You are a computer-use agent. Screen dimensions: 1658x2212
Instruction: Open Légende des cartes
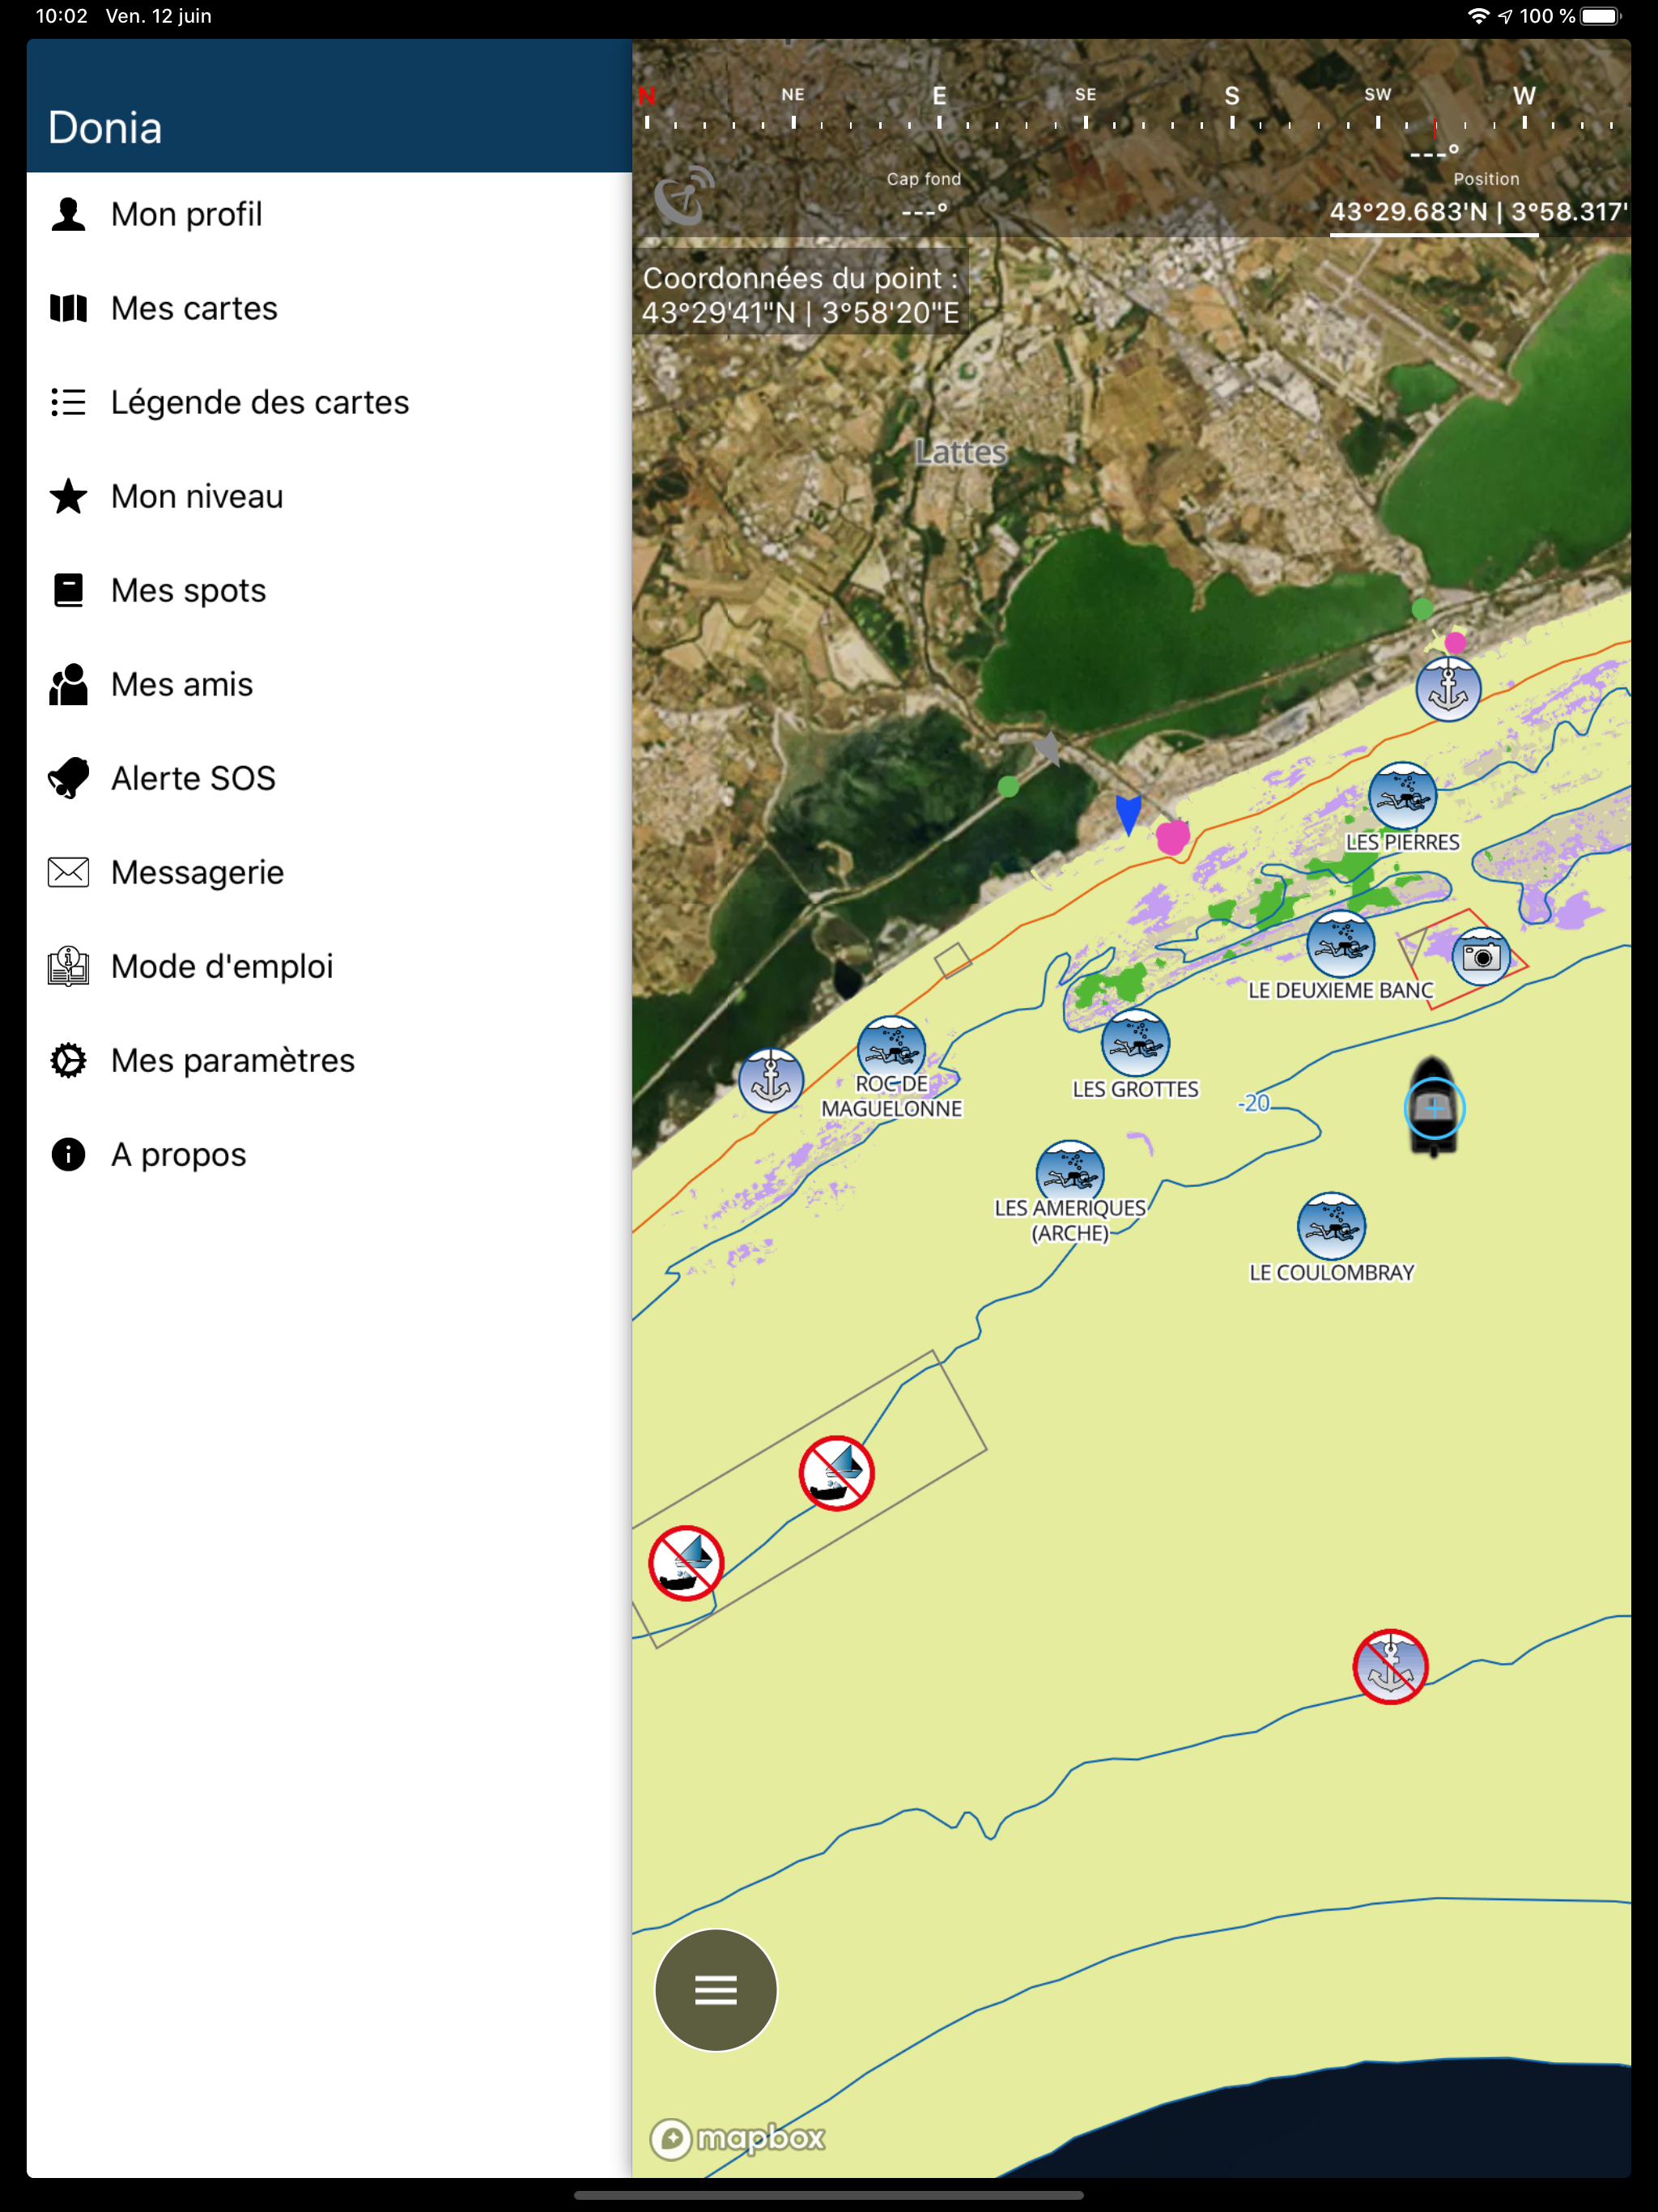coord(259,402)
